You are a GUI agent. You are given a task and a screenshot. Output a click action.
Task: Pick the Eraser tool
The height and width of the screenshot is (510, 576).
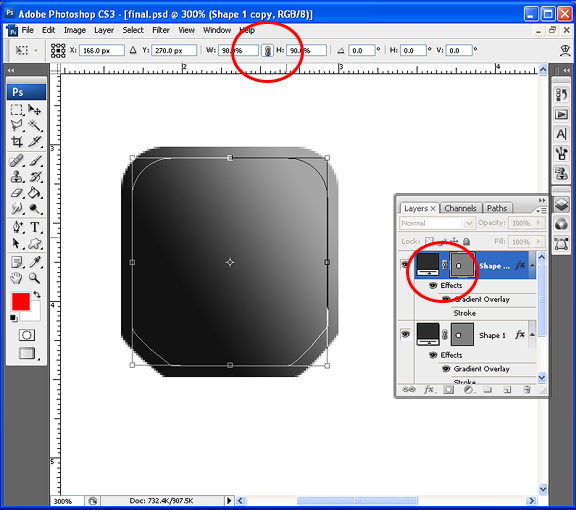[x=16, y=193]
